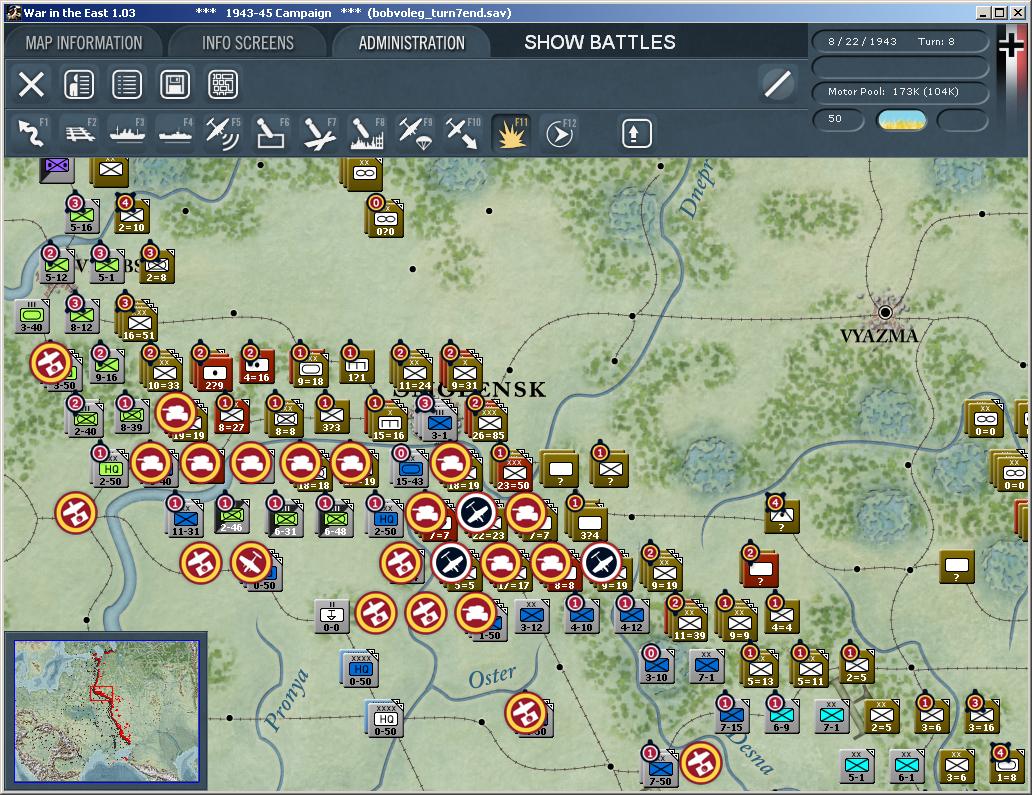Image resolution: width=1032 pixels, height=795 pixels.
Task: Select the F2 rail mode icon
Action: point(80,132)
